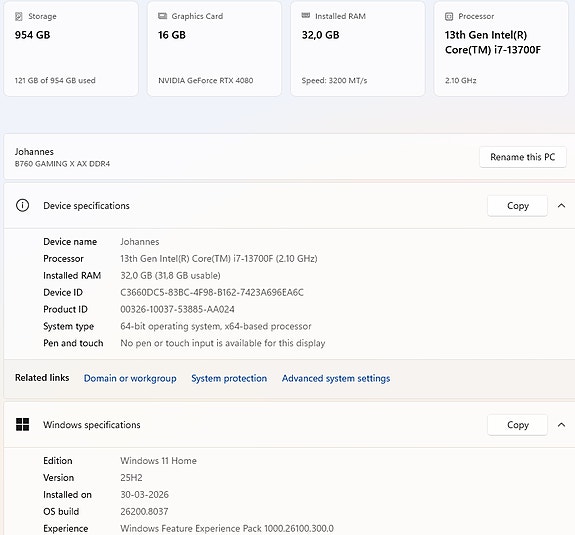This screenshot has width=575, height=535.
Task: Click the Installed RAM memory icon
Action: coord(306,15)
